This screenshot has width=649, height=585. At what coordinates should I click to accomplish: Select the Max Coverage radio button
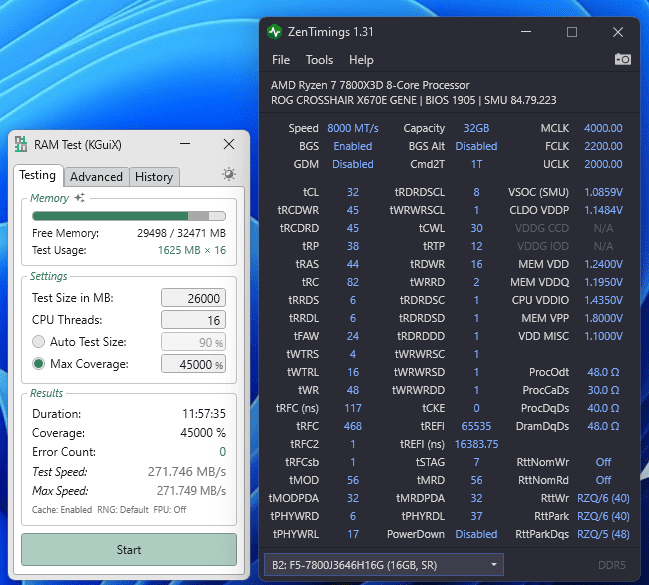tap(38, 364)
